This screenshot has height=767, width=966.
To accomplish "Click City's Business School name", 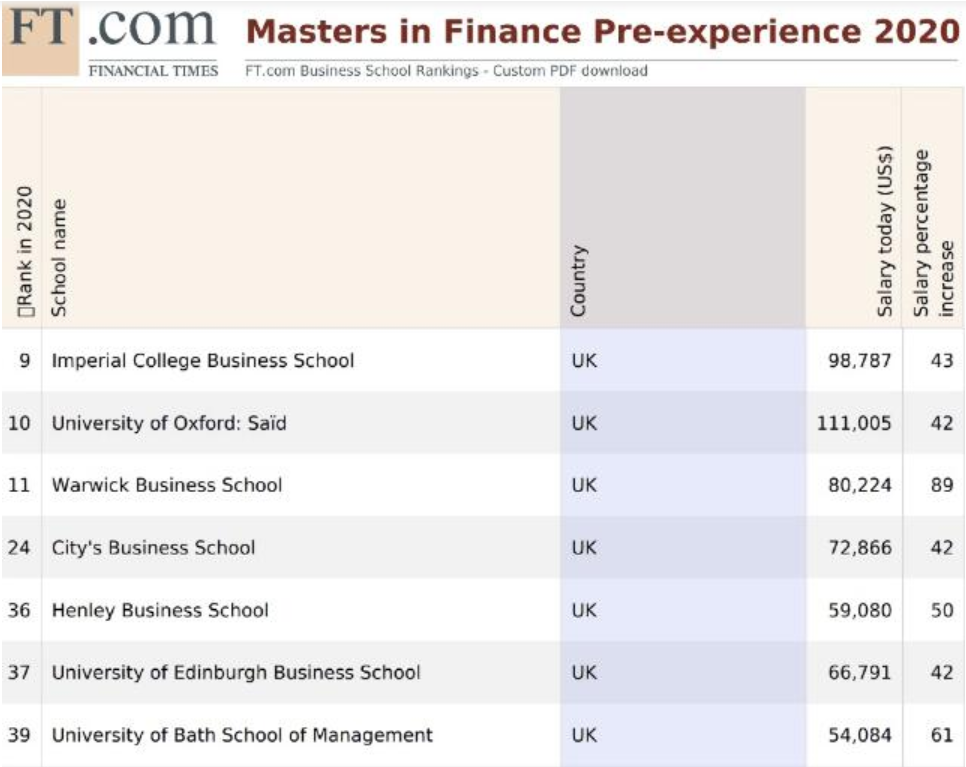I will pyautogui.click(x=153, y=548).
